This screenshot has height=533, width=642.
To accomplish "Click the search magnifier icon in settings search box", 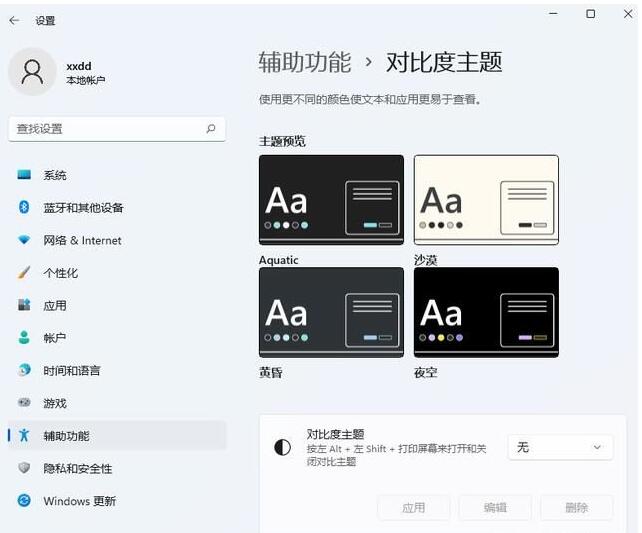I will 211,129.
